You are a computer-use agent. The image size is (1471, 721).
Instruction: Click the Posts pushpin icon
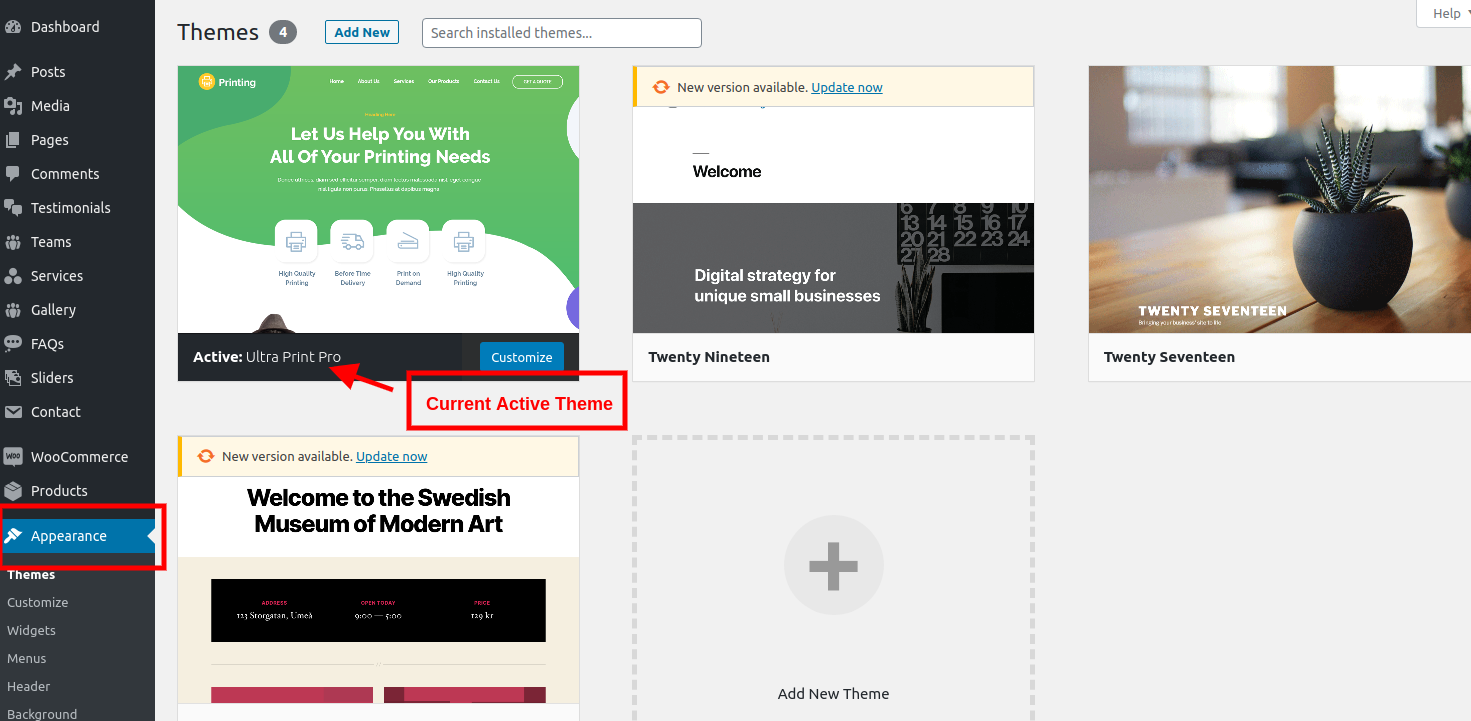click(13, 72)
